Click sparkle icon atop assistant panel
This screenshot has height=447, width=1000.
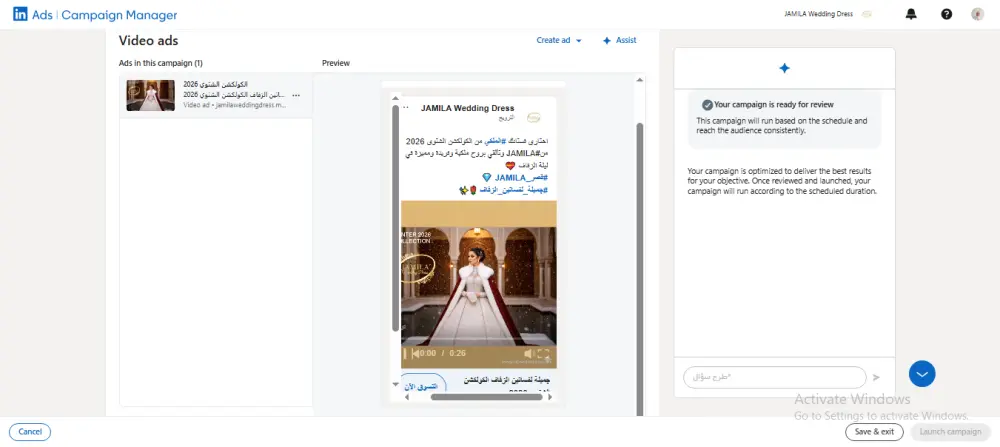coord(784,68)
